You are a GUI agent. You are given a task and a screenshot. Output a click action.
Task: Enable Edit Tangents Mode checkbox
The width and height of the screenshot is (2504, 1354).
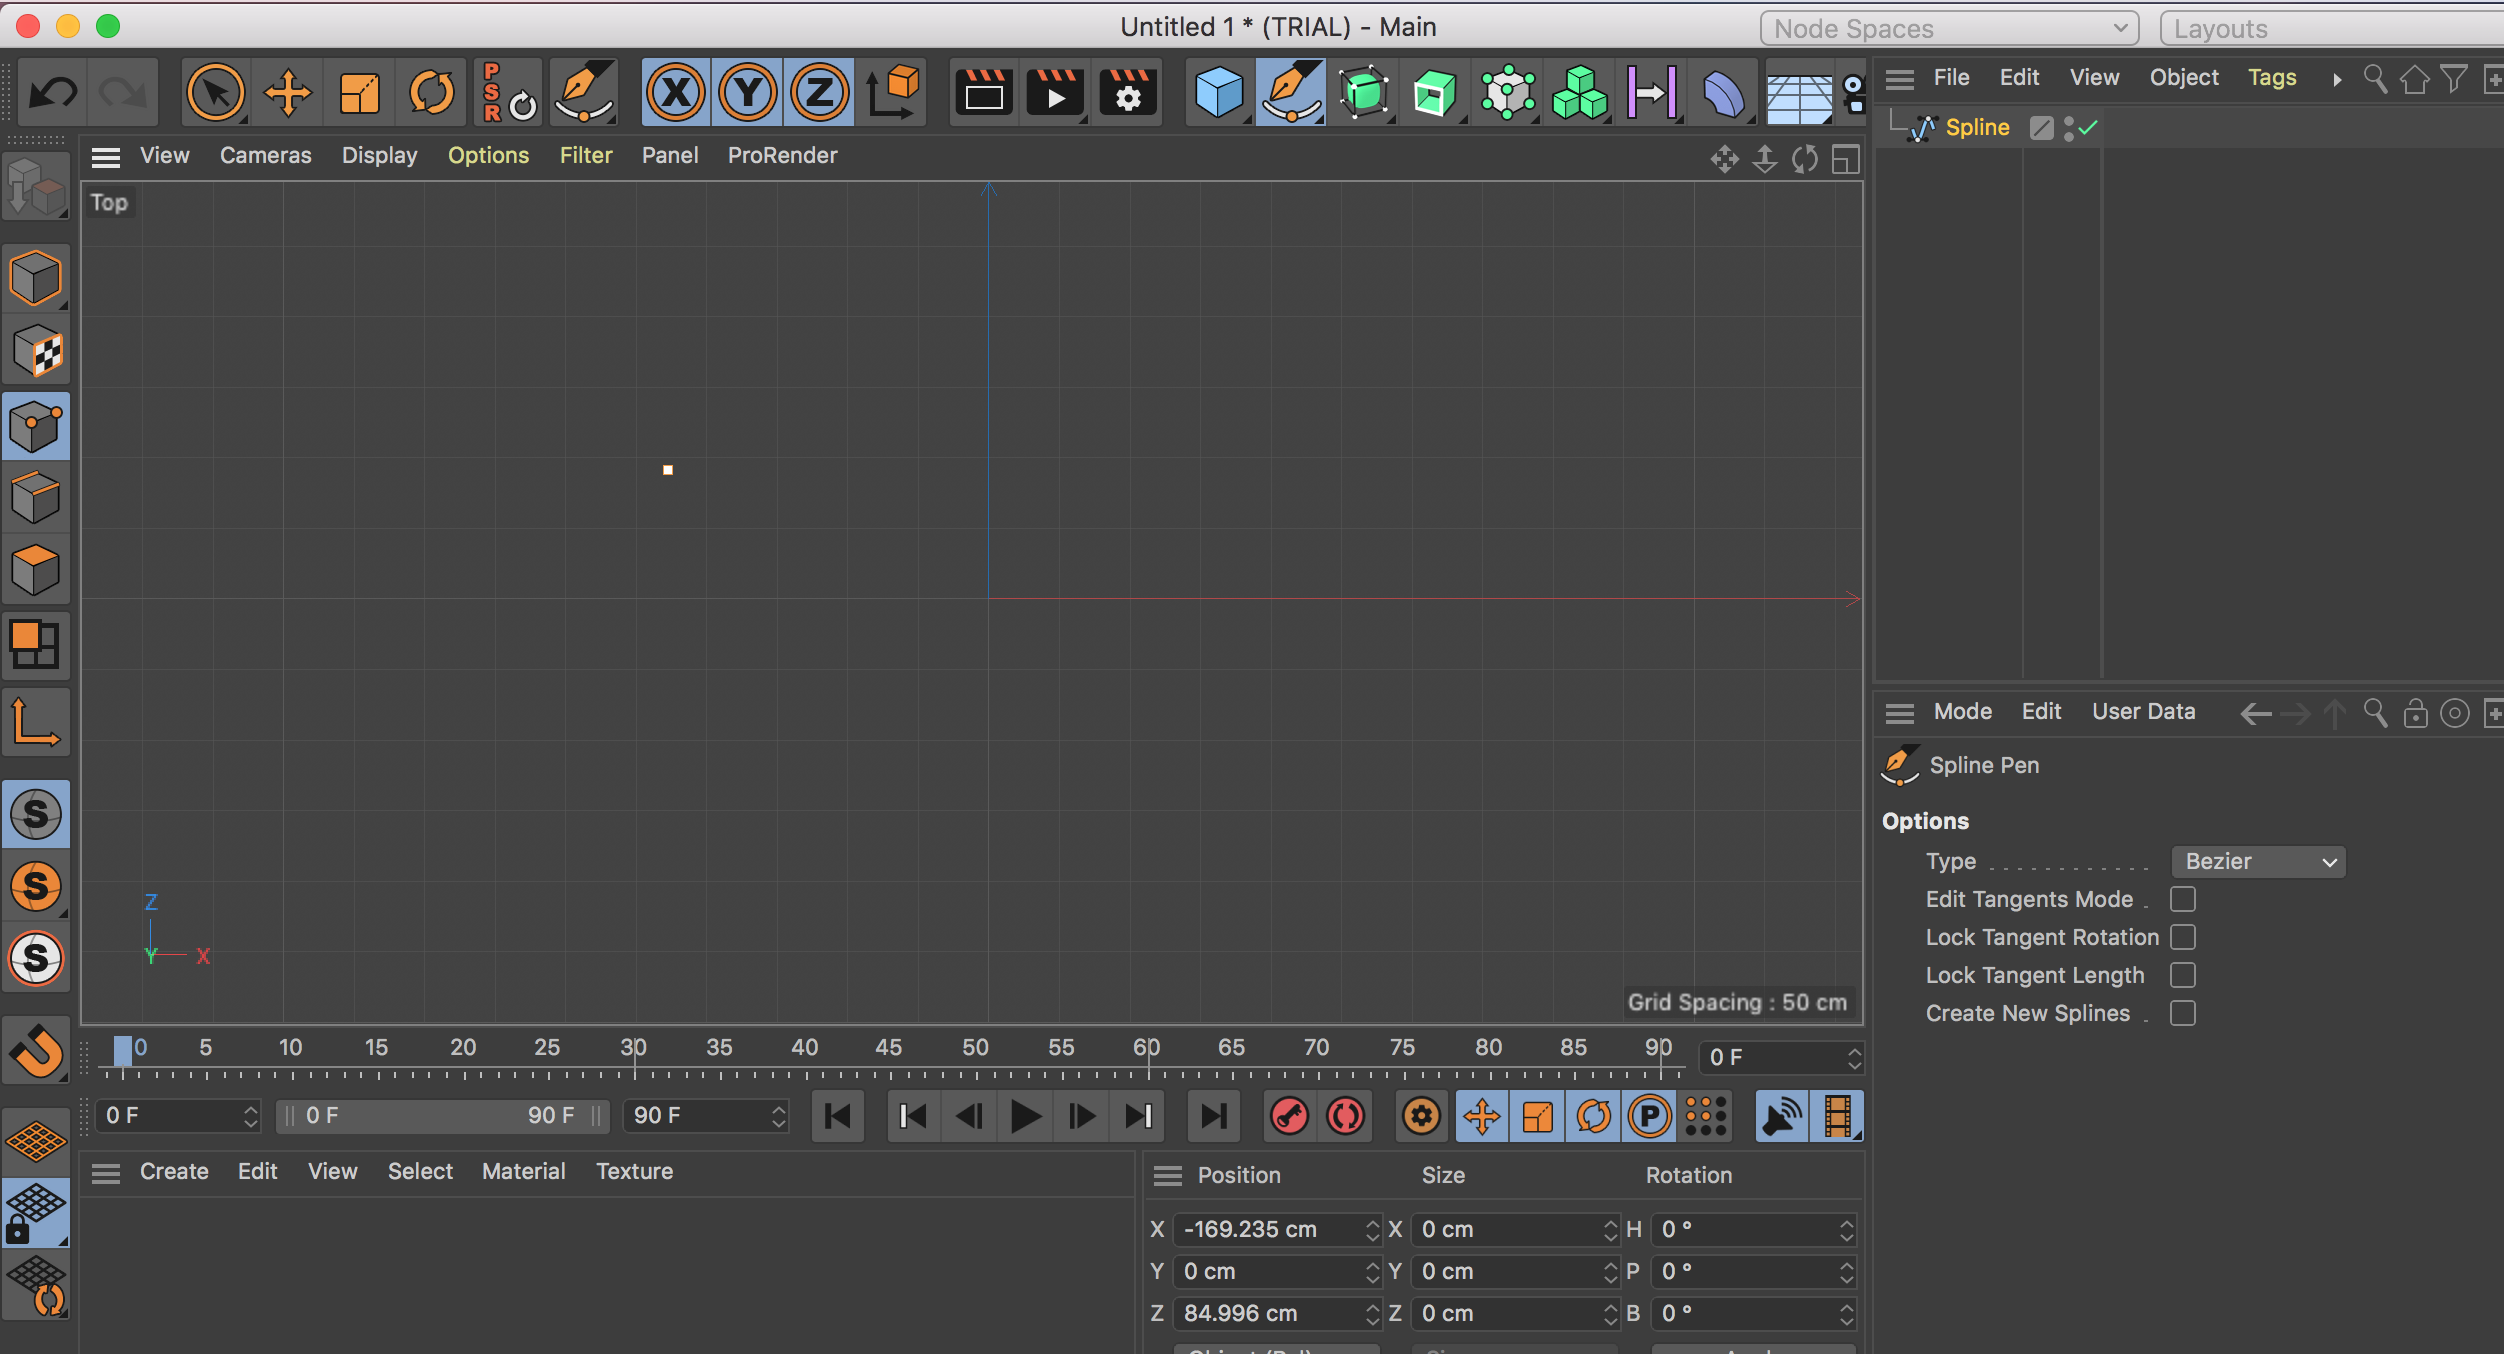tap(2183, 899)
